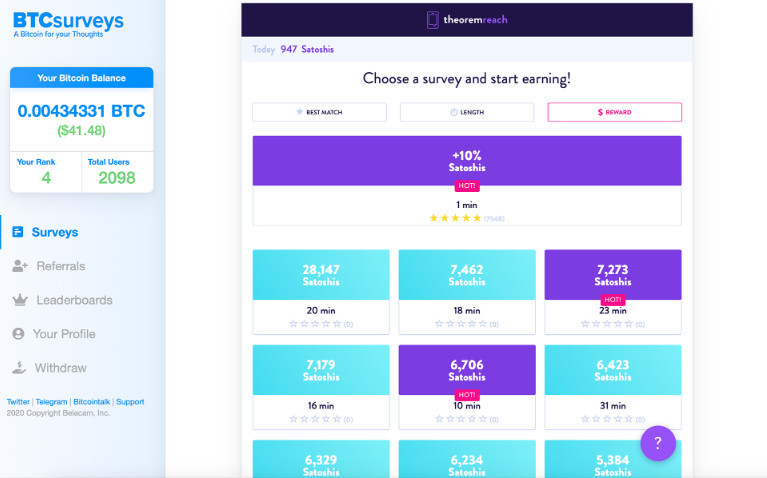Open the purple question mark help bubble

[658, 443]
